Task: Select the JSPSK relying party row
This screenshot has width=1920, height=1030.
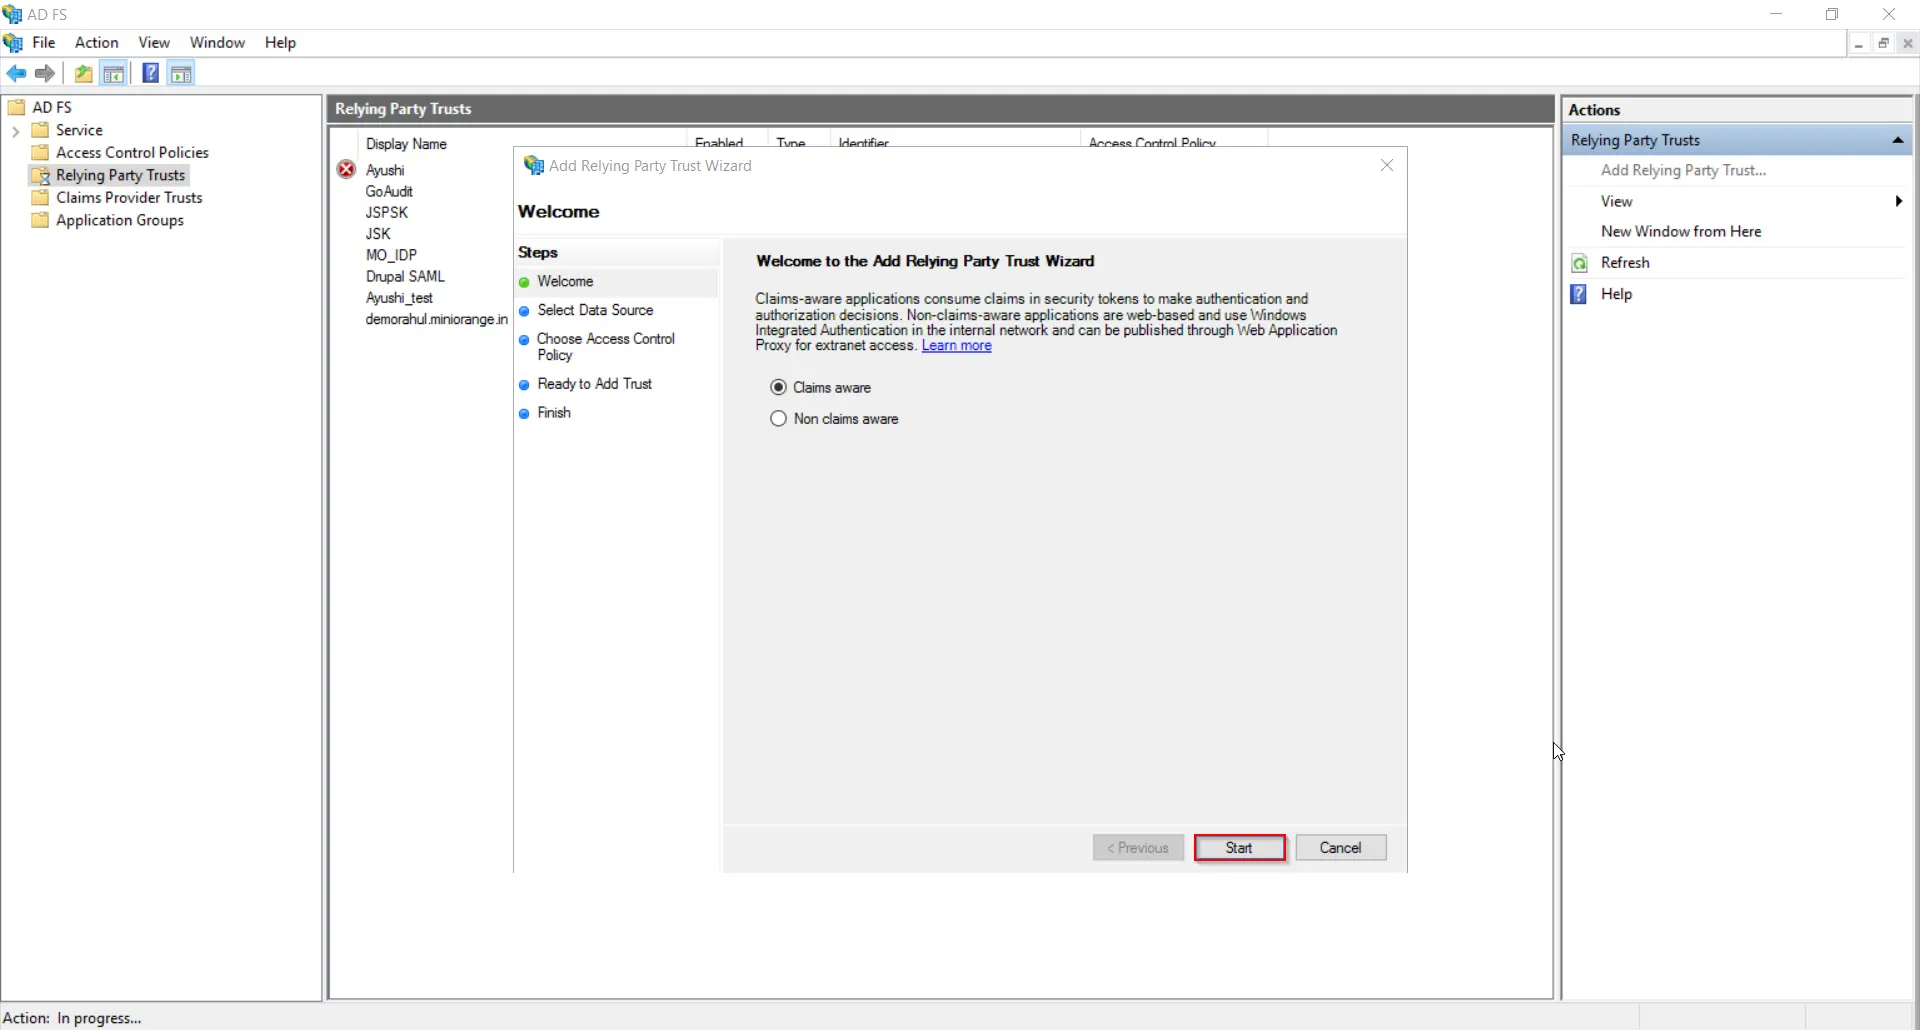Action: coord(387,212)
